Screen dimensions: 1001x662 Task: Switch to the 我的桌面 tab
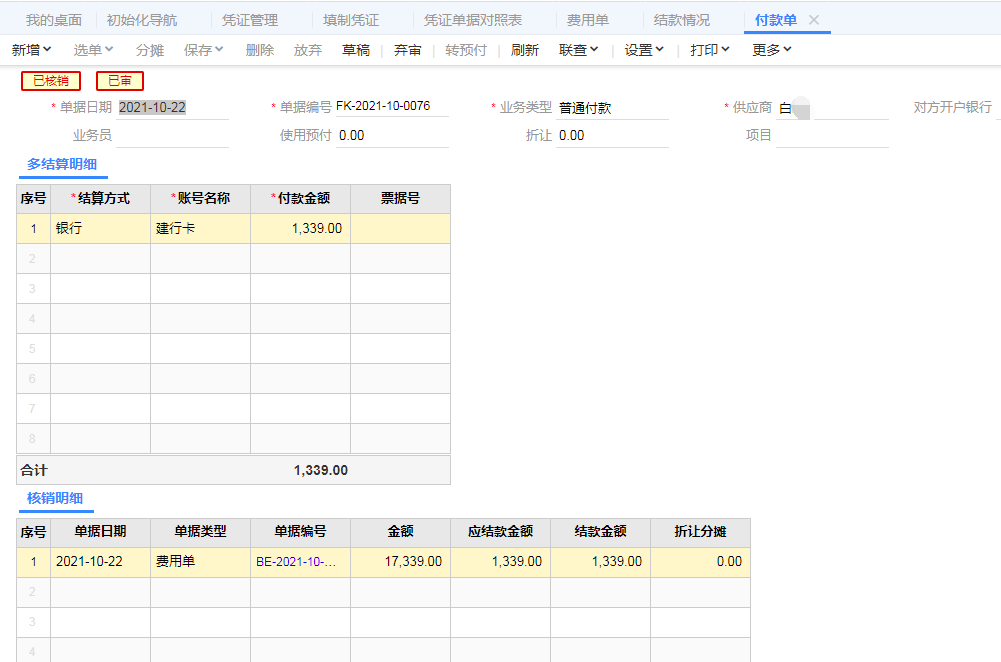(x=54, y=20)
